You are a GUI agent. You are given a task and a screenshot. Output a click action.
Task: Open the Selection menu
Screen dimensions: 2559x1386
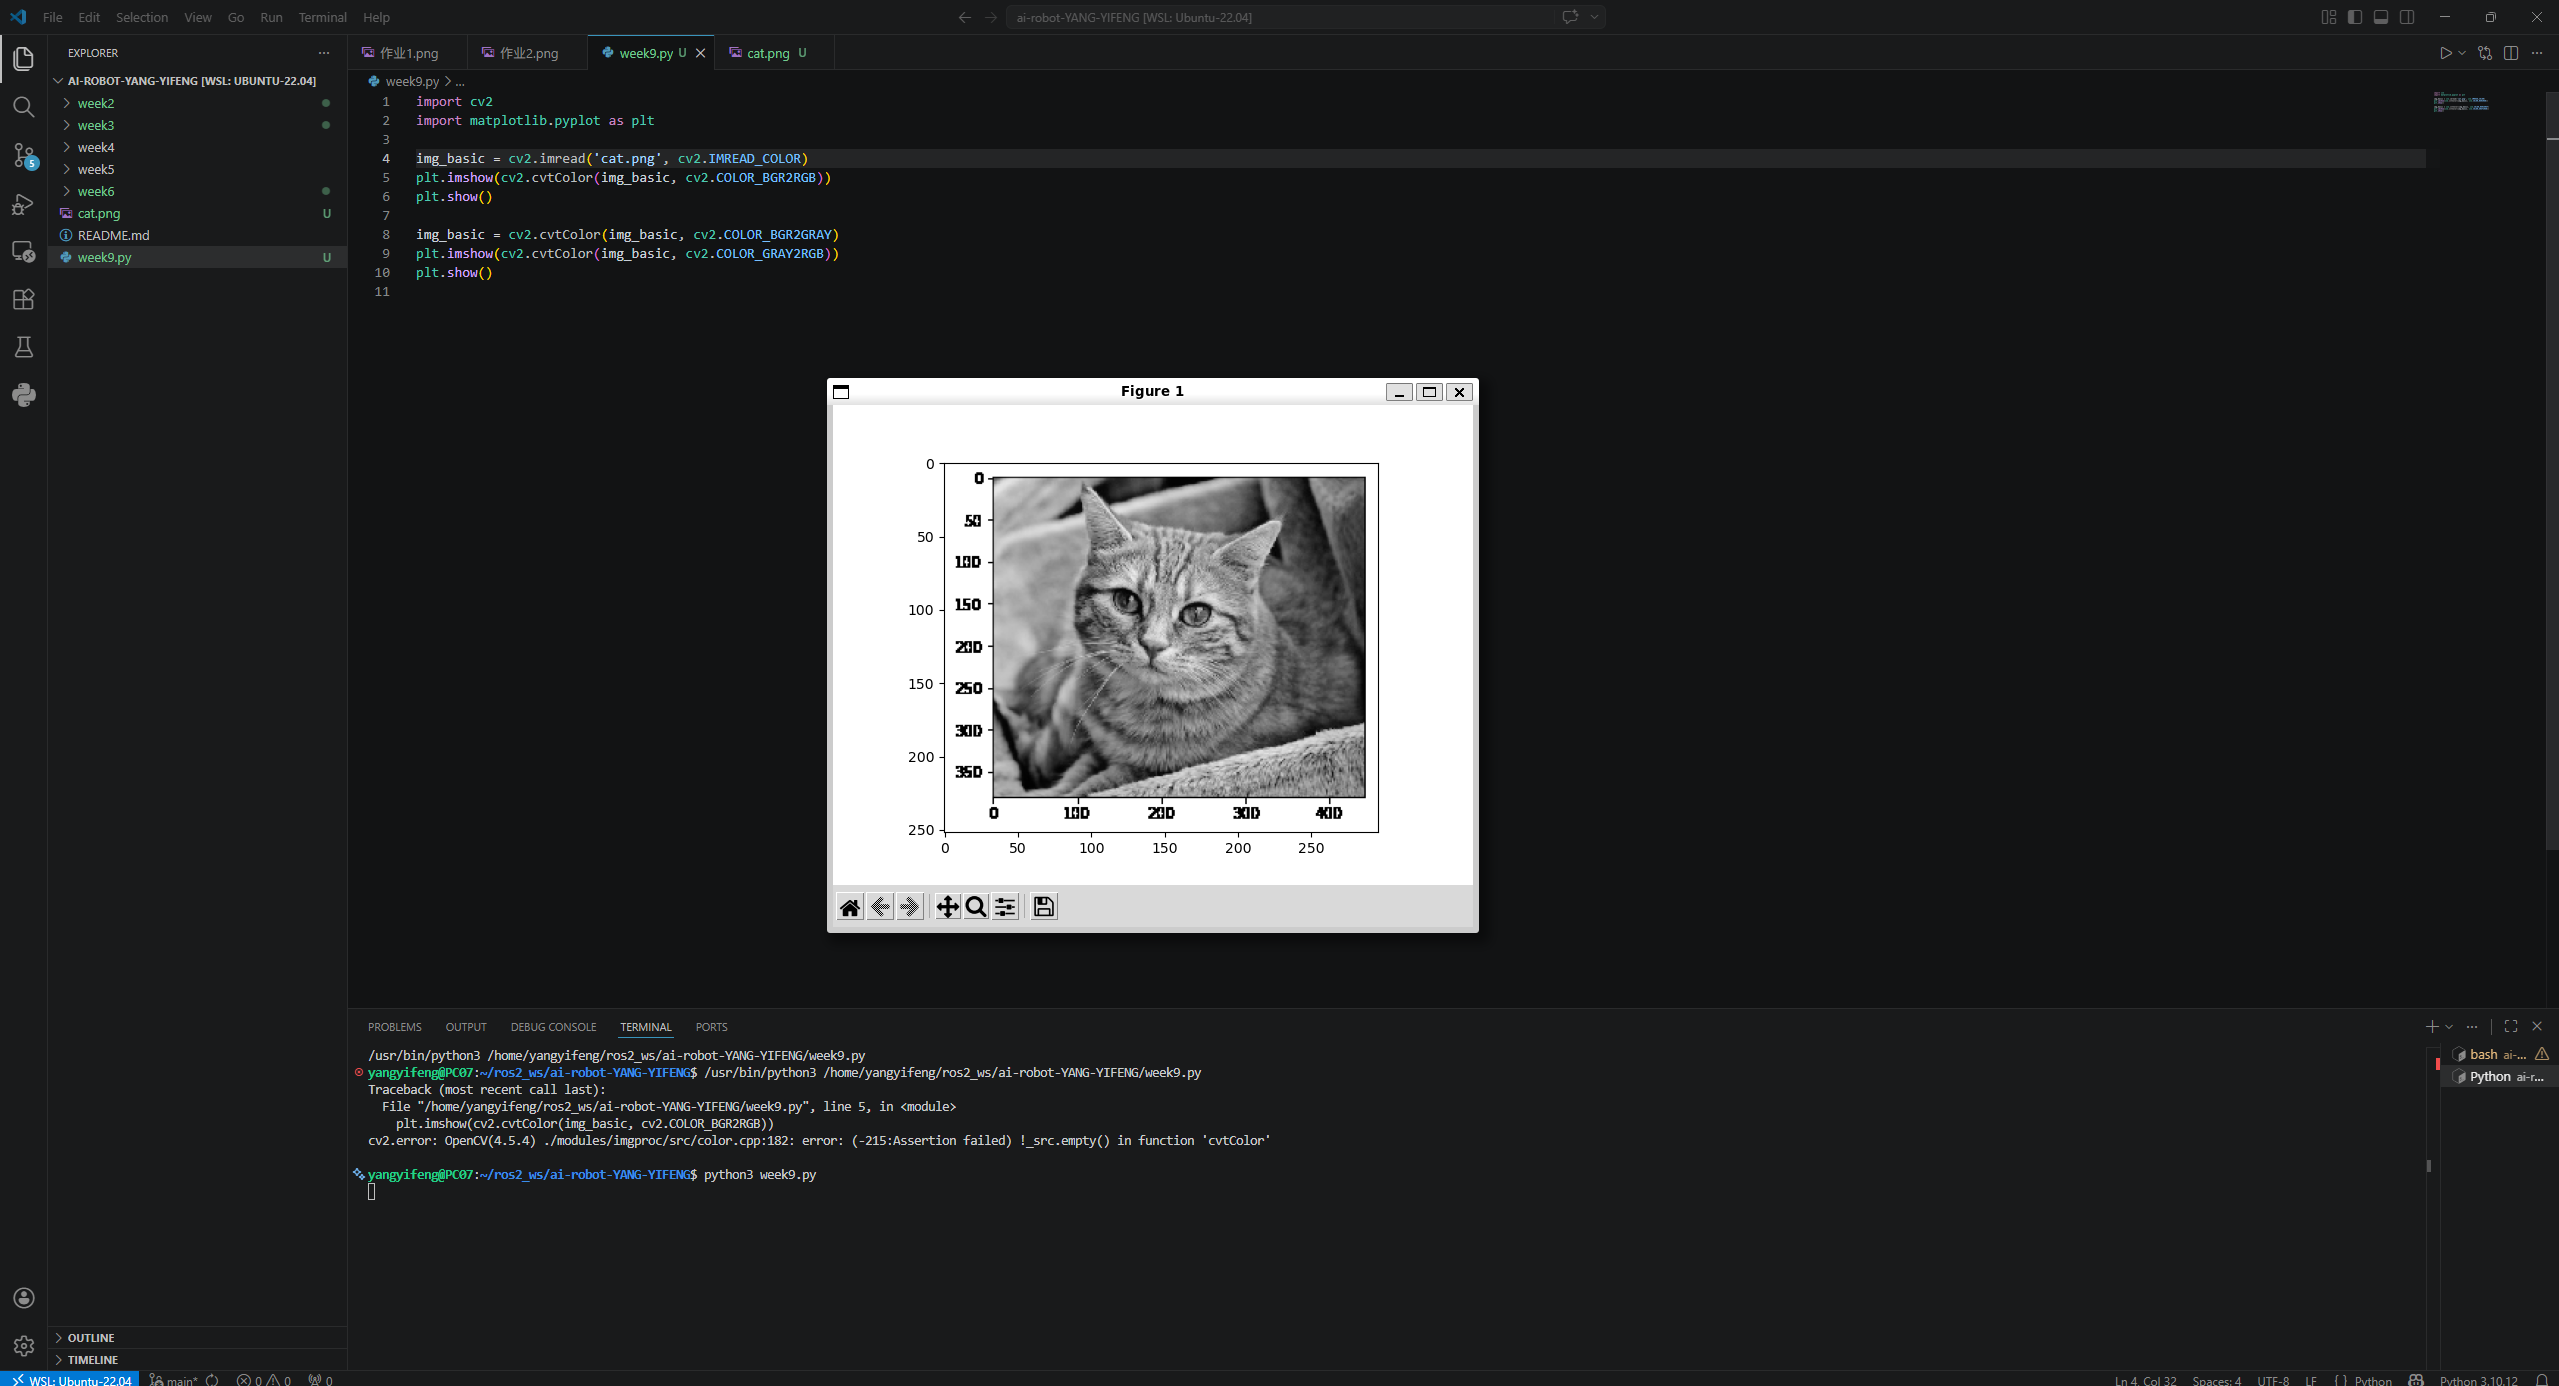pyautogui.click(x=142, y=17)
